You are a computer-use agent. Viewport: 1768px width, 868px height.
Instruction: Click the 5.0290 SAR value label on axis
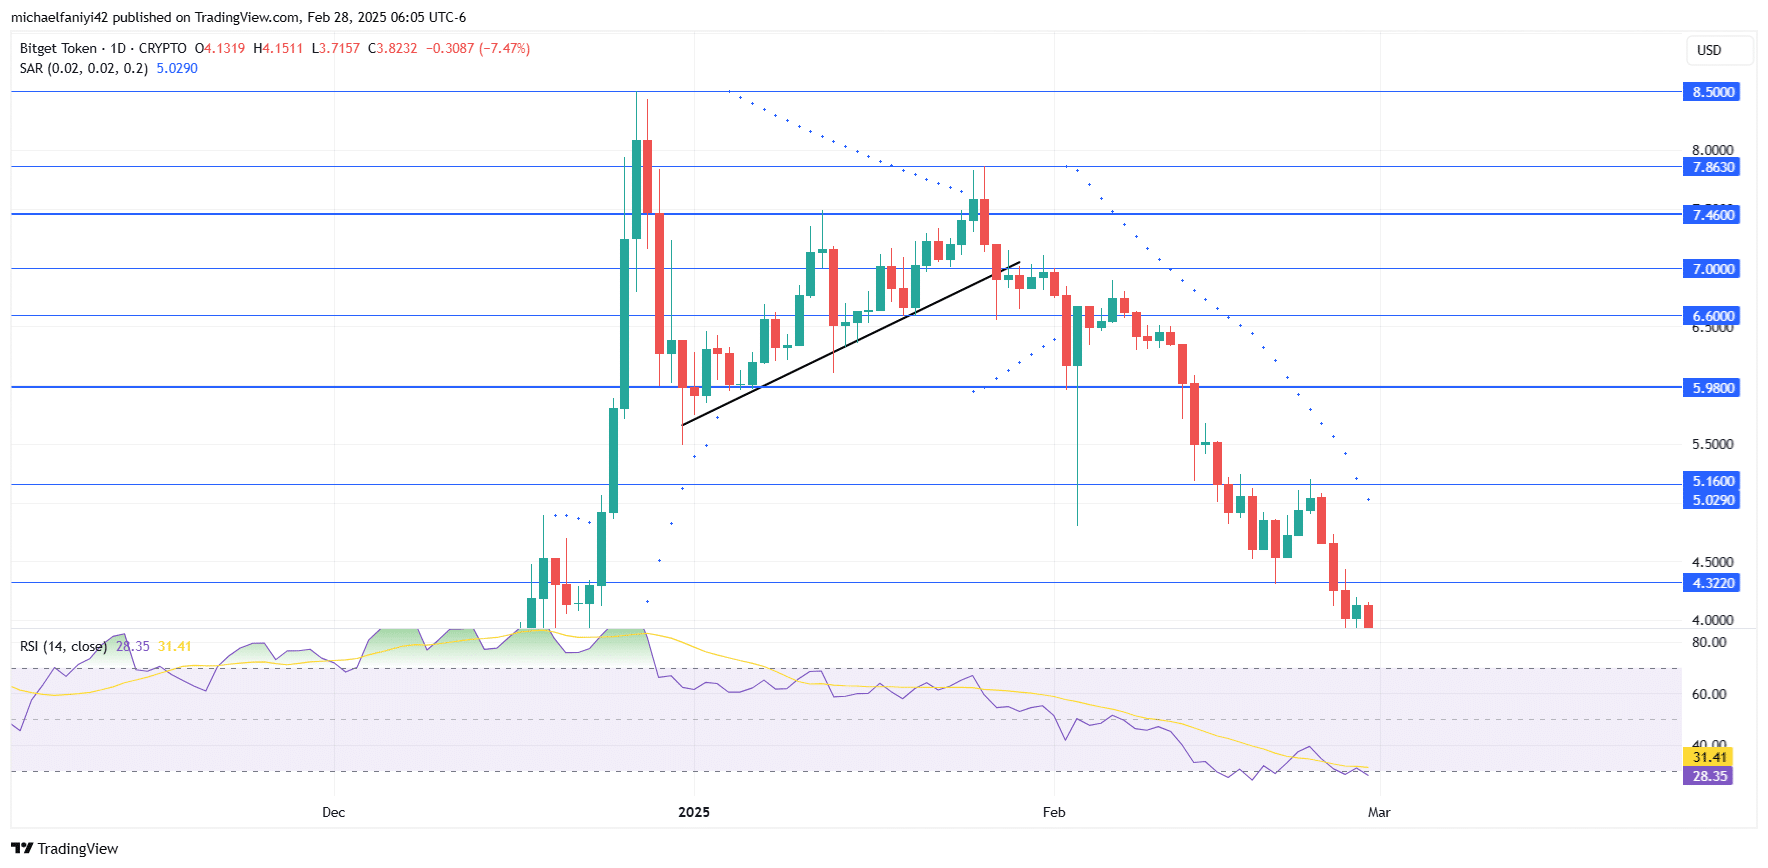[1712, 500]
